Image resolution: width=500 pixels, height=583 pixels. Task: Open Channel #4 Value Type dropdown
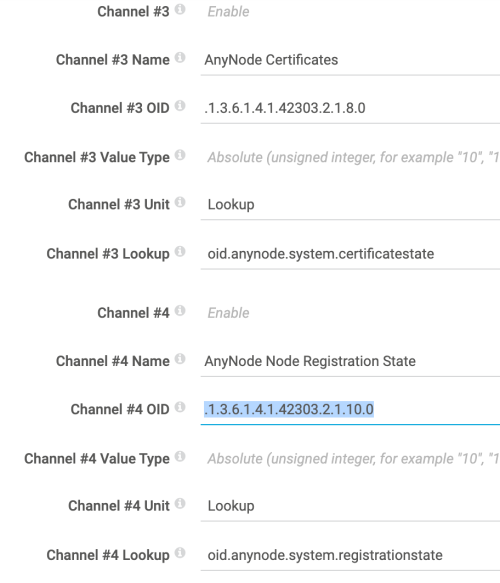pos(350,458)
